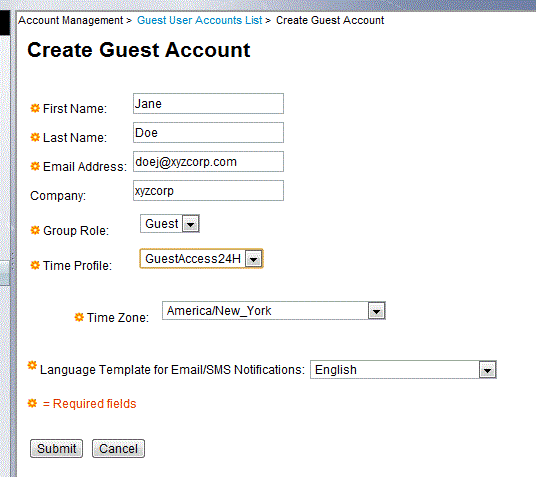536x477 pixels.
Task: Cancel the guest account creation
Action: tap(118, 448)
